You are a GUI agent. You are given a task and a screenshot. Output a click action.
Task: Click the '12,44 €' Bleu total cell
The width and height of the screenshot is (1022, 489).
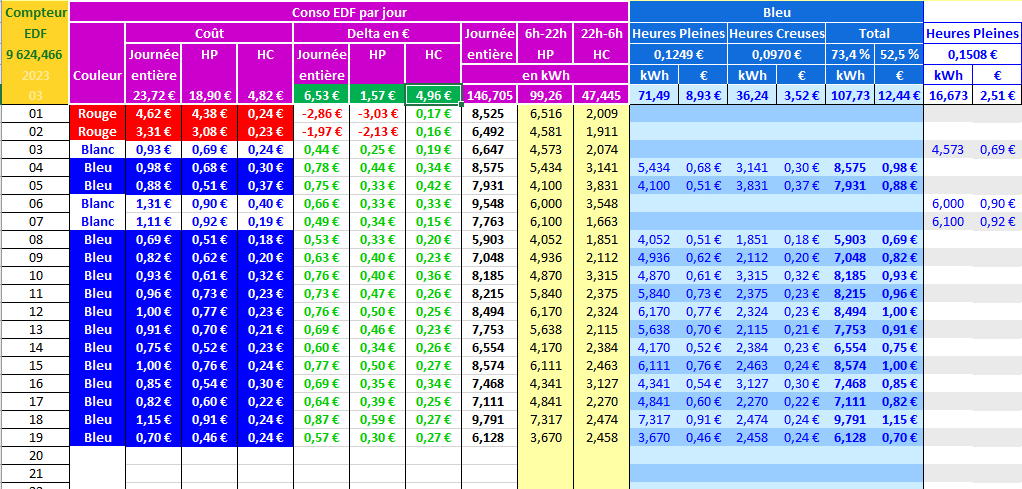pos(899,95)
